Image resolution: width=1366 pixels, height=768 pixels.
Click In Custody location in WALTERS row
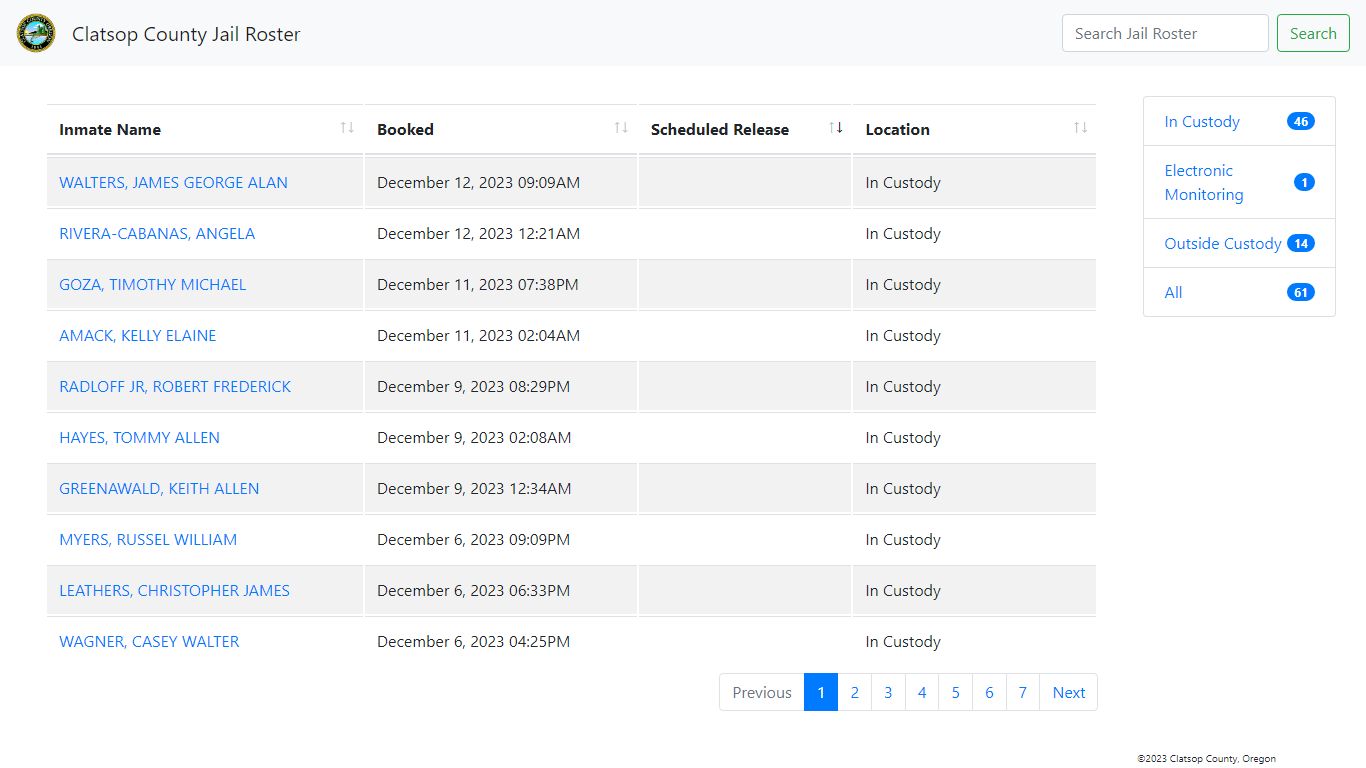pyautogui.click(x=903, y=183)
